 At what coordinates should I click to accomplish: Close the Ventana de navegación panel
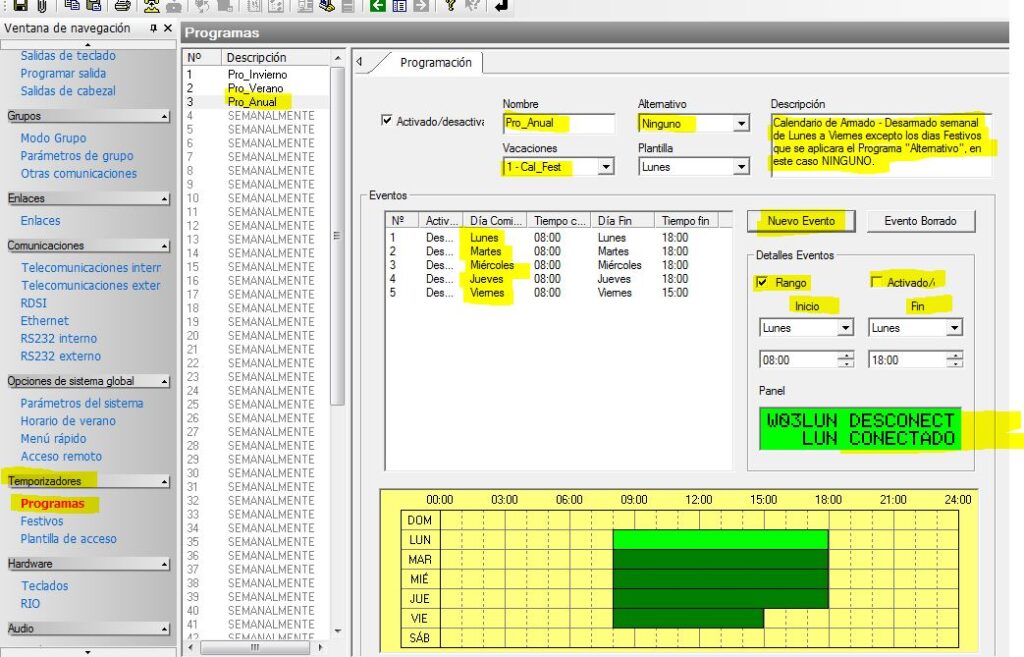click(x=168, y=28)
